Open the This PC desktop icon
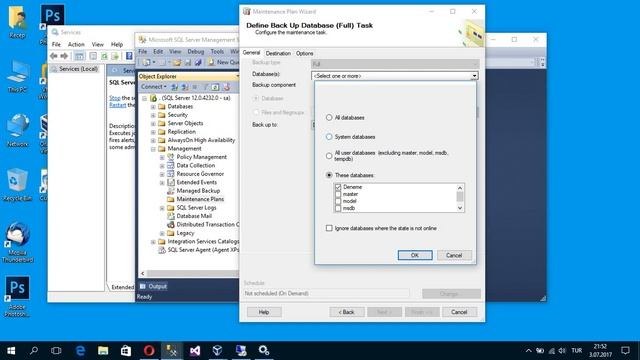This screenshot has height=360, width=640. pos(18,77)
